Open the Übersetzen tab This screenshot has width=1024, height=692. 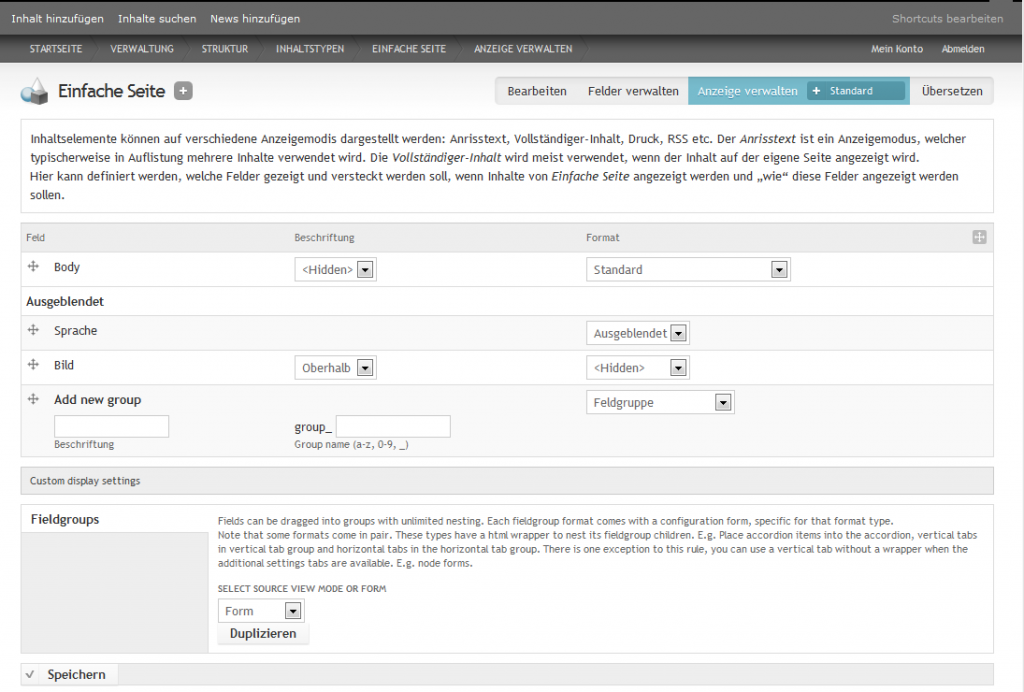tap(951, 91)
